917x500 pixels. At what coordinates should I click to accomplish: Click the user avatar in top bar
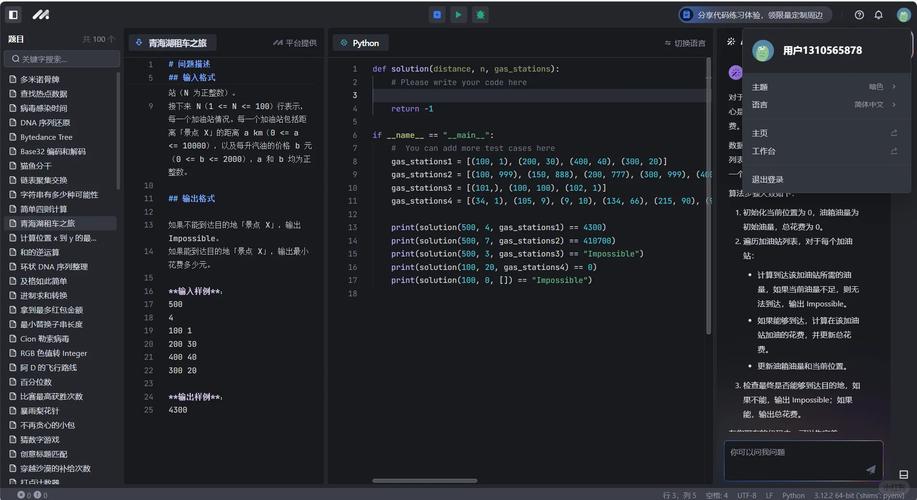[x=903, y=15]
